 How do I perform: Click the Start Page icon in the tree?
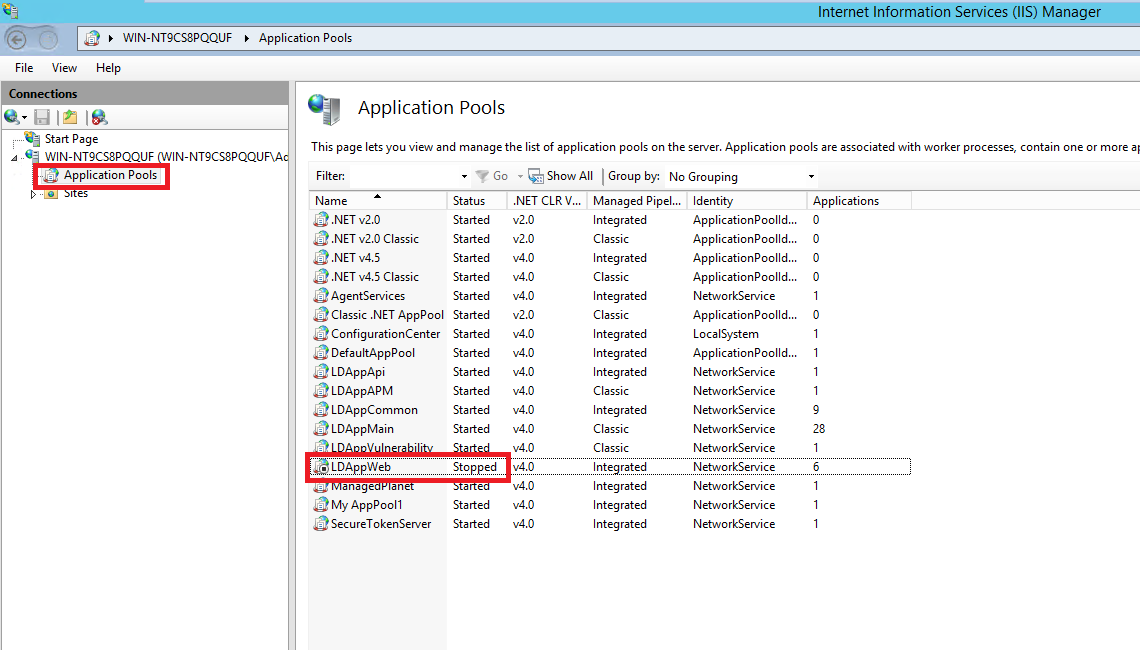pyautogui.click(x=33, y=139)
